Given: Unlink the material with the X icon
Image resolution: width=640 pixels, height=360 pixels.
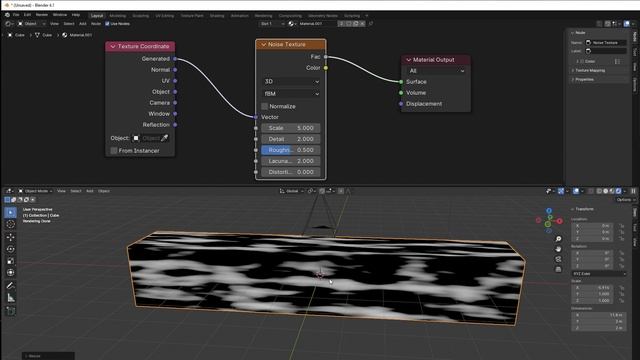Looking at the screenshot, I should click(x=362, y=24).
